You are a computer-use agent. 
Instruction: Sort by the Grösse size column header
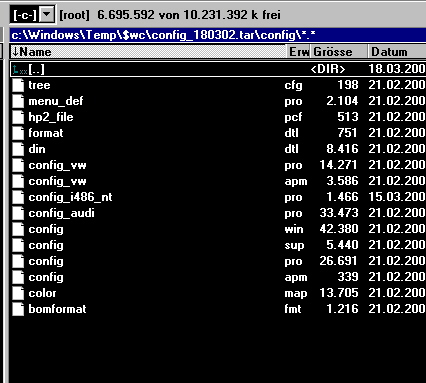(339, 52)
